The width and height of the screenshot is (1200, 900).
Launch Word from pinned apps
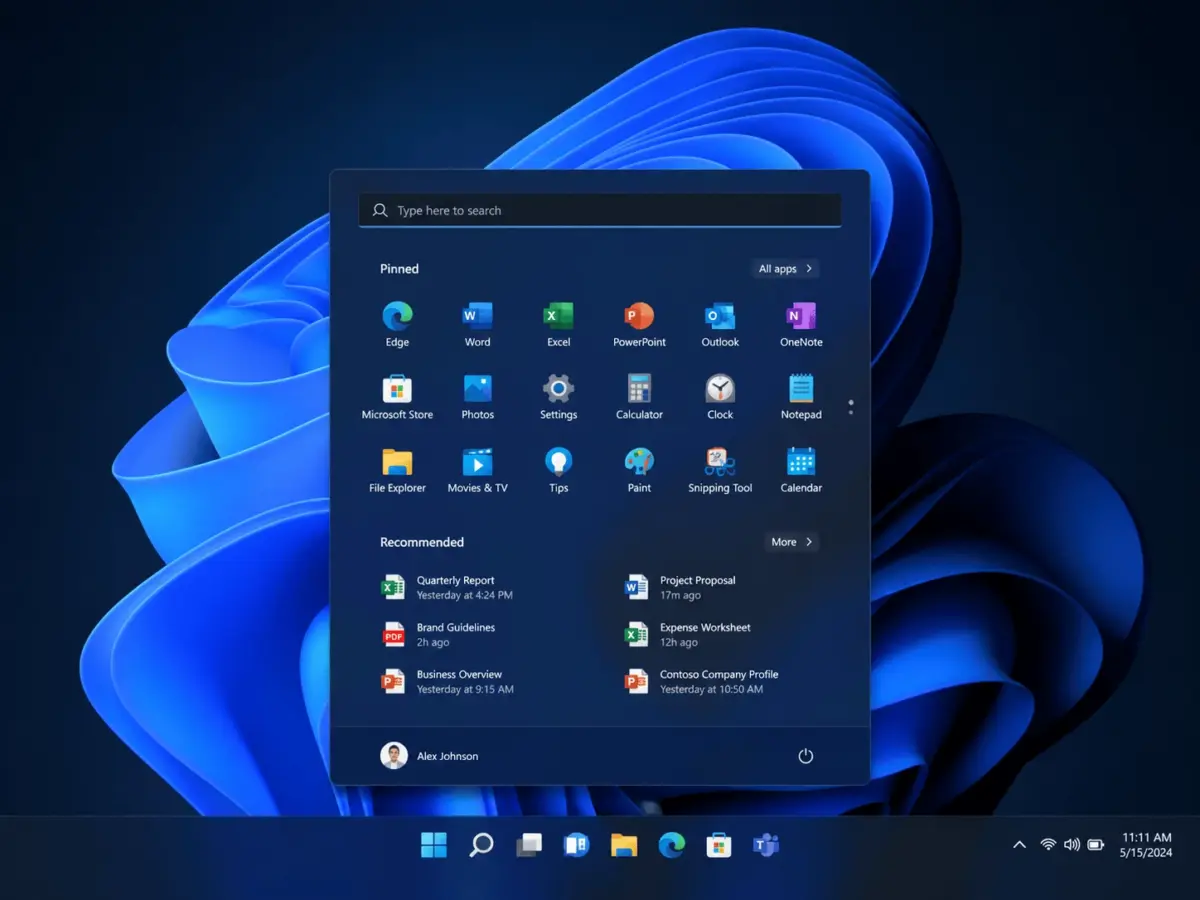click(478, 325)
